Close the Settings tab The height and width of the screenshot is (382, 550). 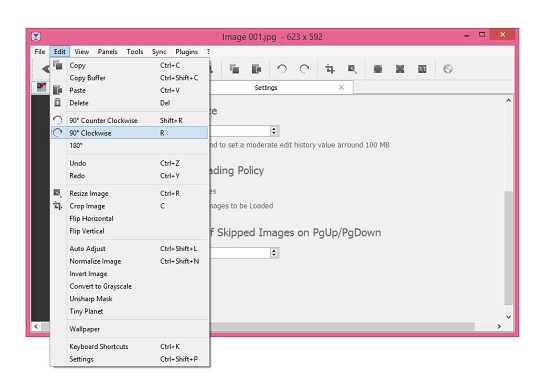341,87
